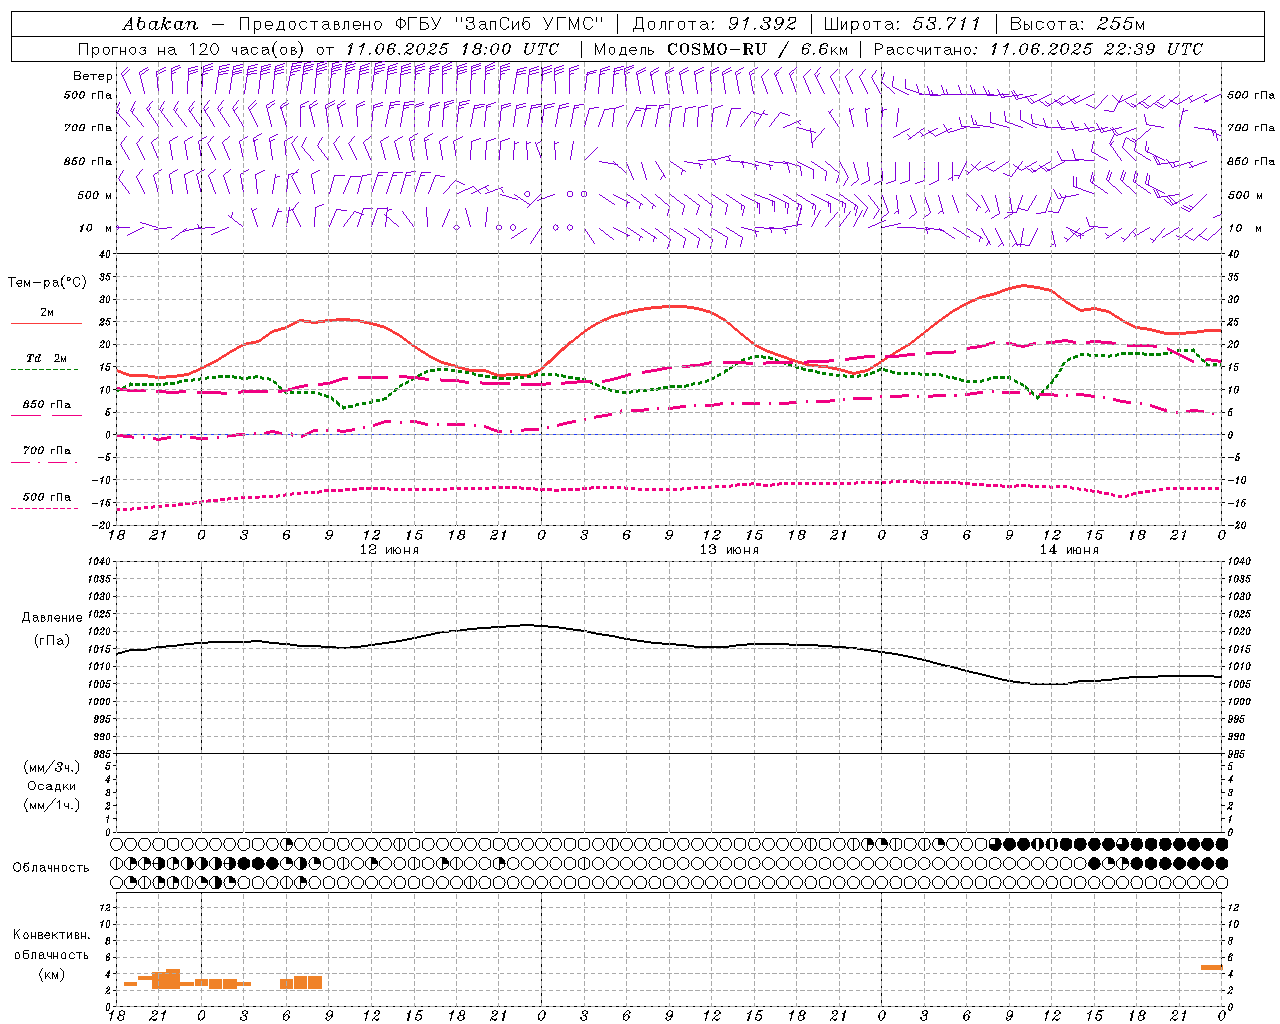Click the "Тем-ра(°C)" temperature panel label
Viewport: 1280px width, 1024px height.
(46, 283)
